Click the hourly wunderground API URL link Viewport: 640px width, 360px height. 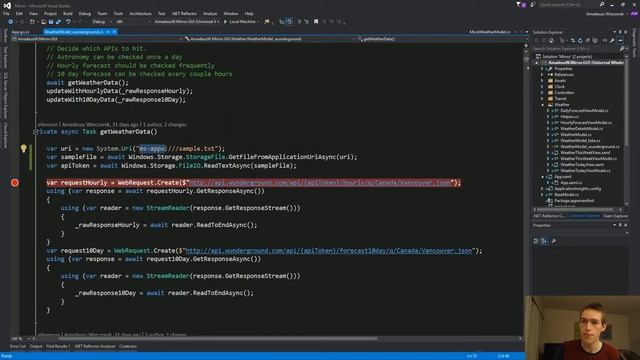coord(320,182)
